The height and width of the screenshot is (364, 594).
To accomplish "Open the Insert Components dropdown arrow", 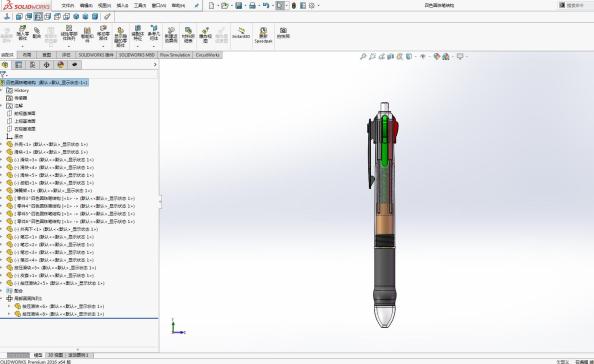I will click(x=23, y=46).
